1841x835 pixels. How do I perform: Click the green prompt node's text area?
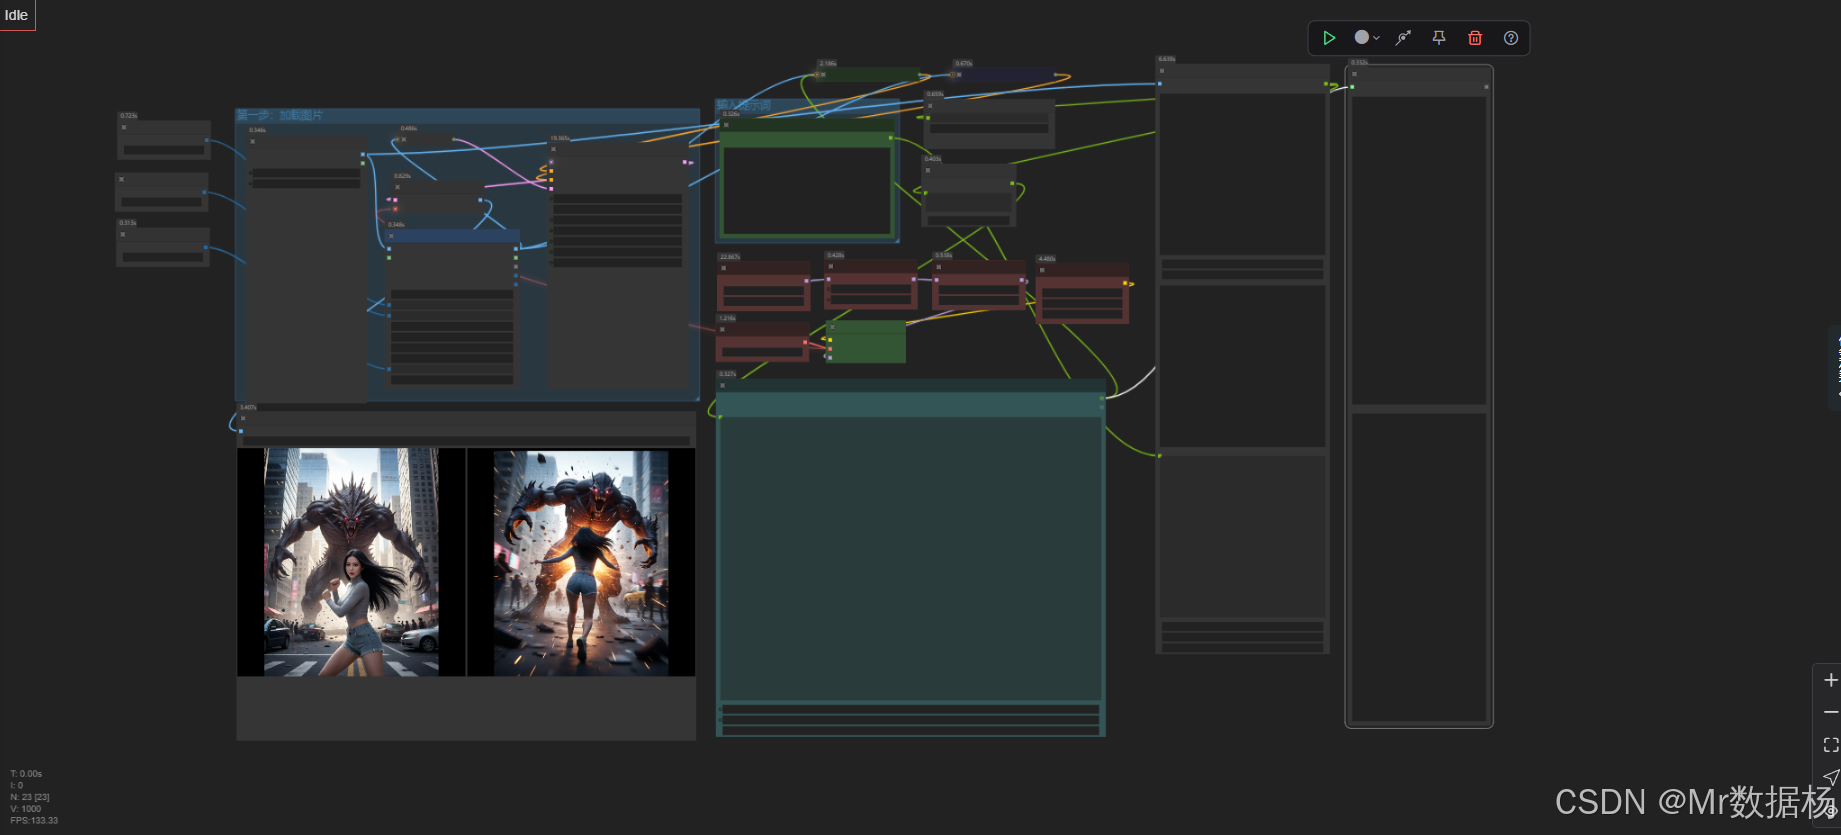point(807,191)
